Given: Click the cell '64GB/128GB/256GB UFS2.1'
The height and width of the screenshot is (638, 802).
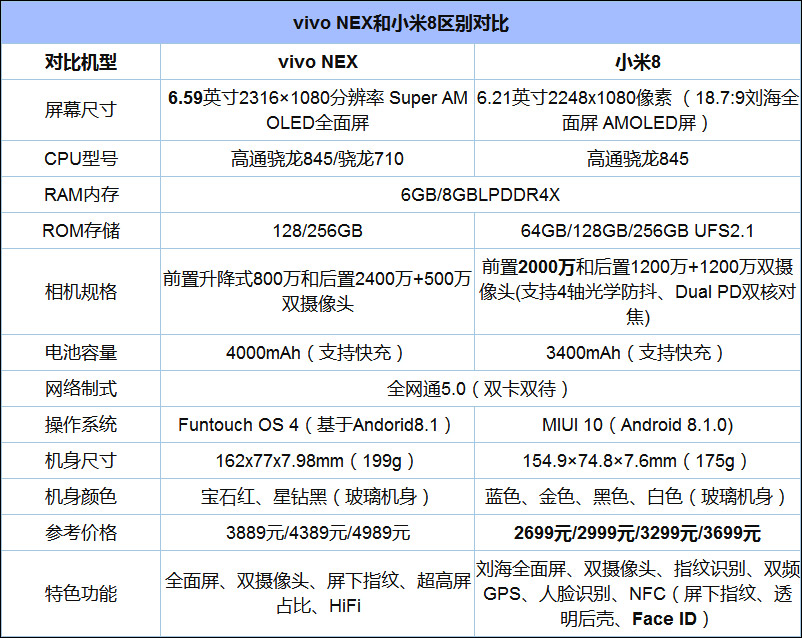Looking at the screenshot, I should coord(637,231).
